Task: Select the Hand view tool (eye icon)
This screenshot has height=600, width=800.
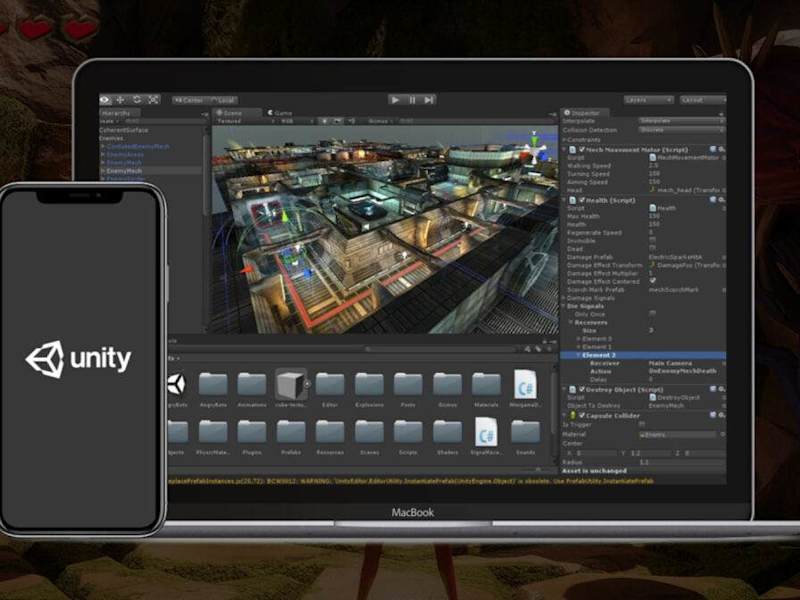Action: coord(106,100)
